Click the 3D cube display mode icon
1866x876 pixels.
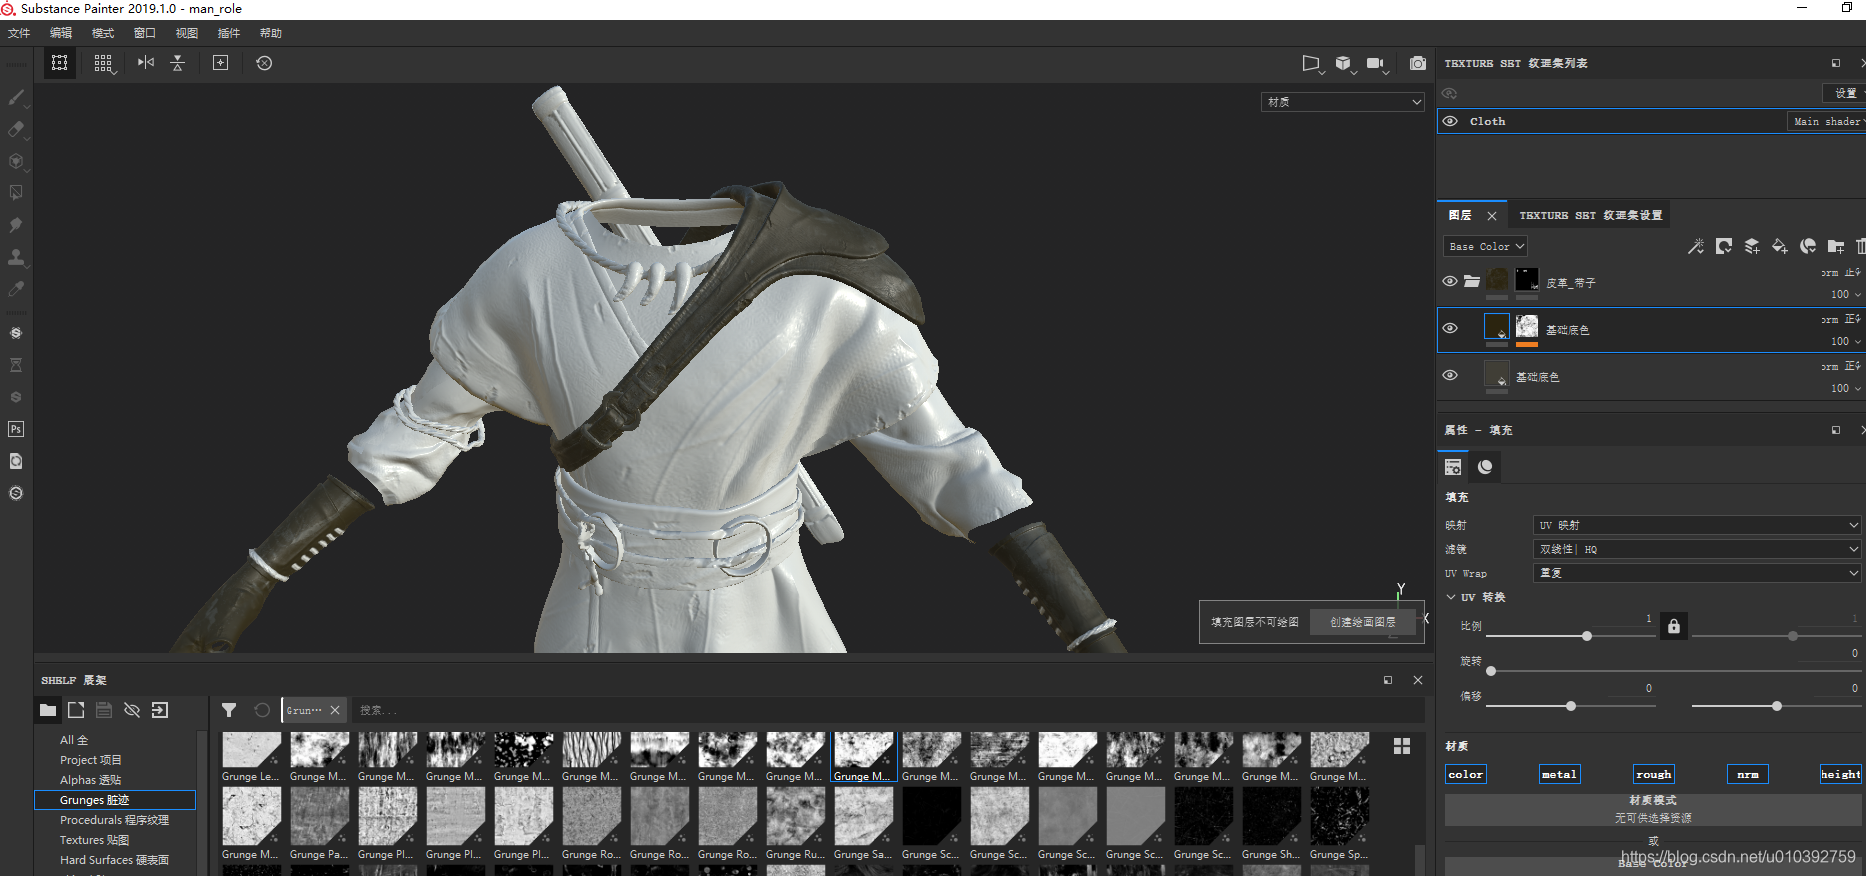click(x=1343, y=64)
